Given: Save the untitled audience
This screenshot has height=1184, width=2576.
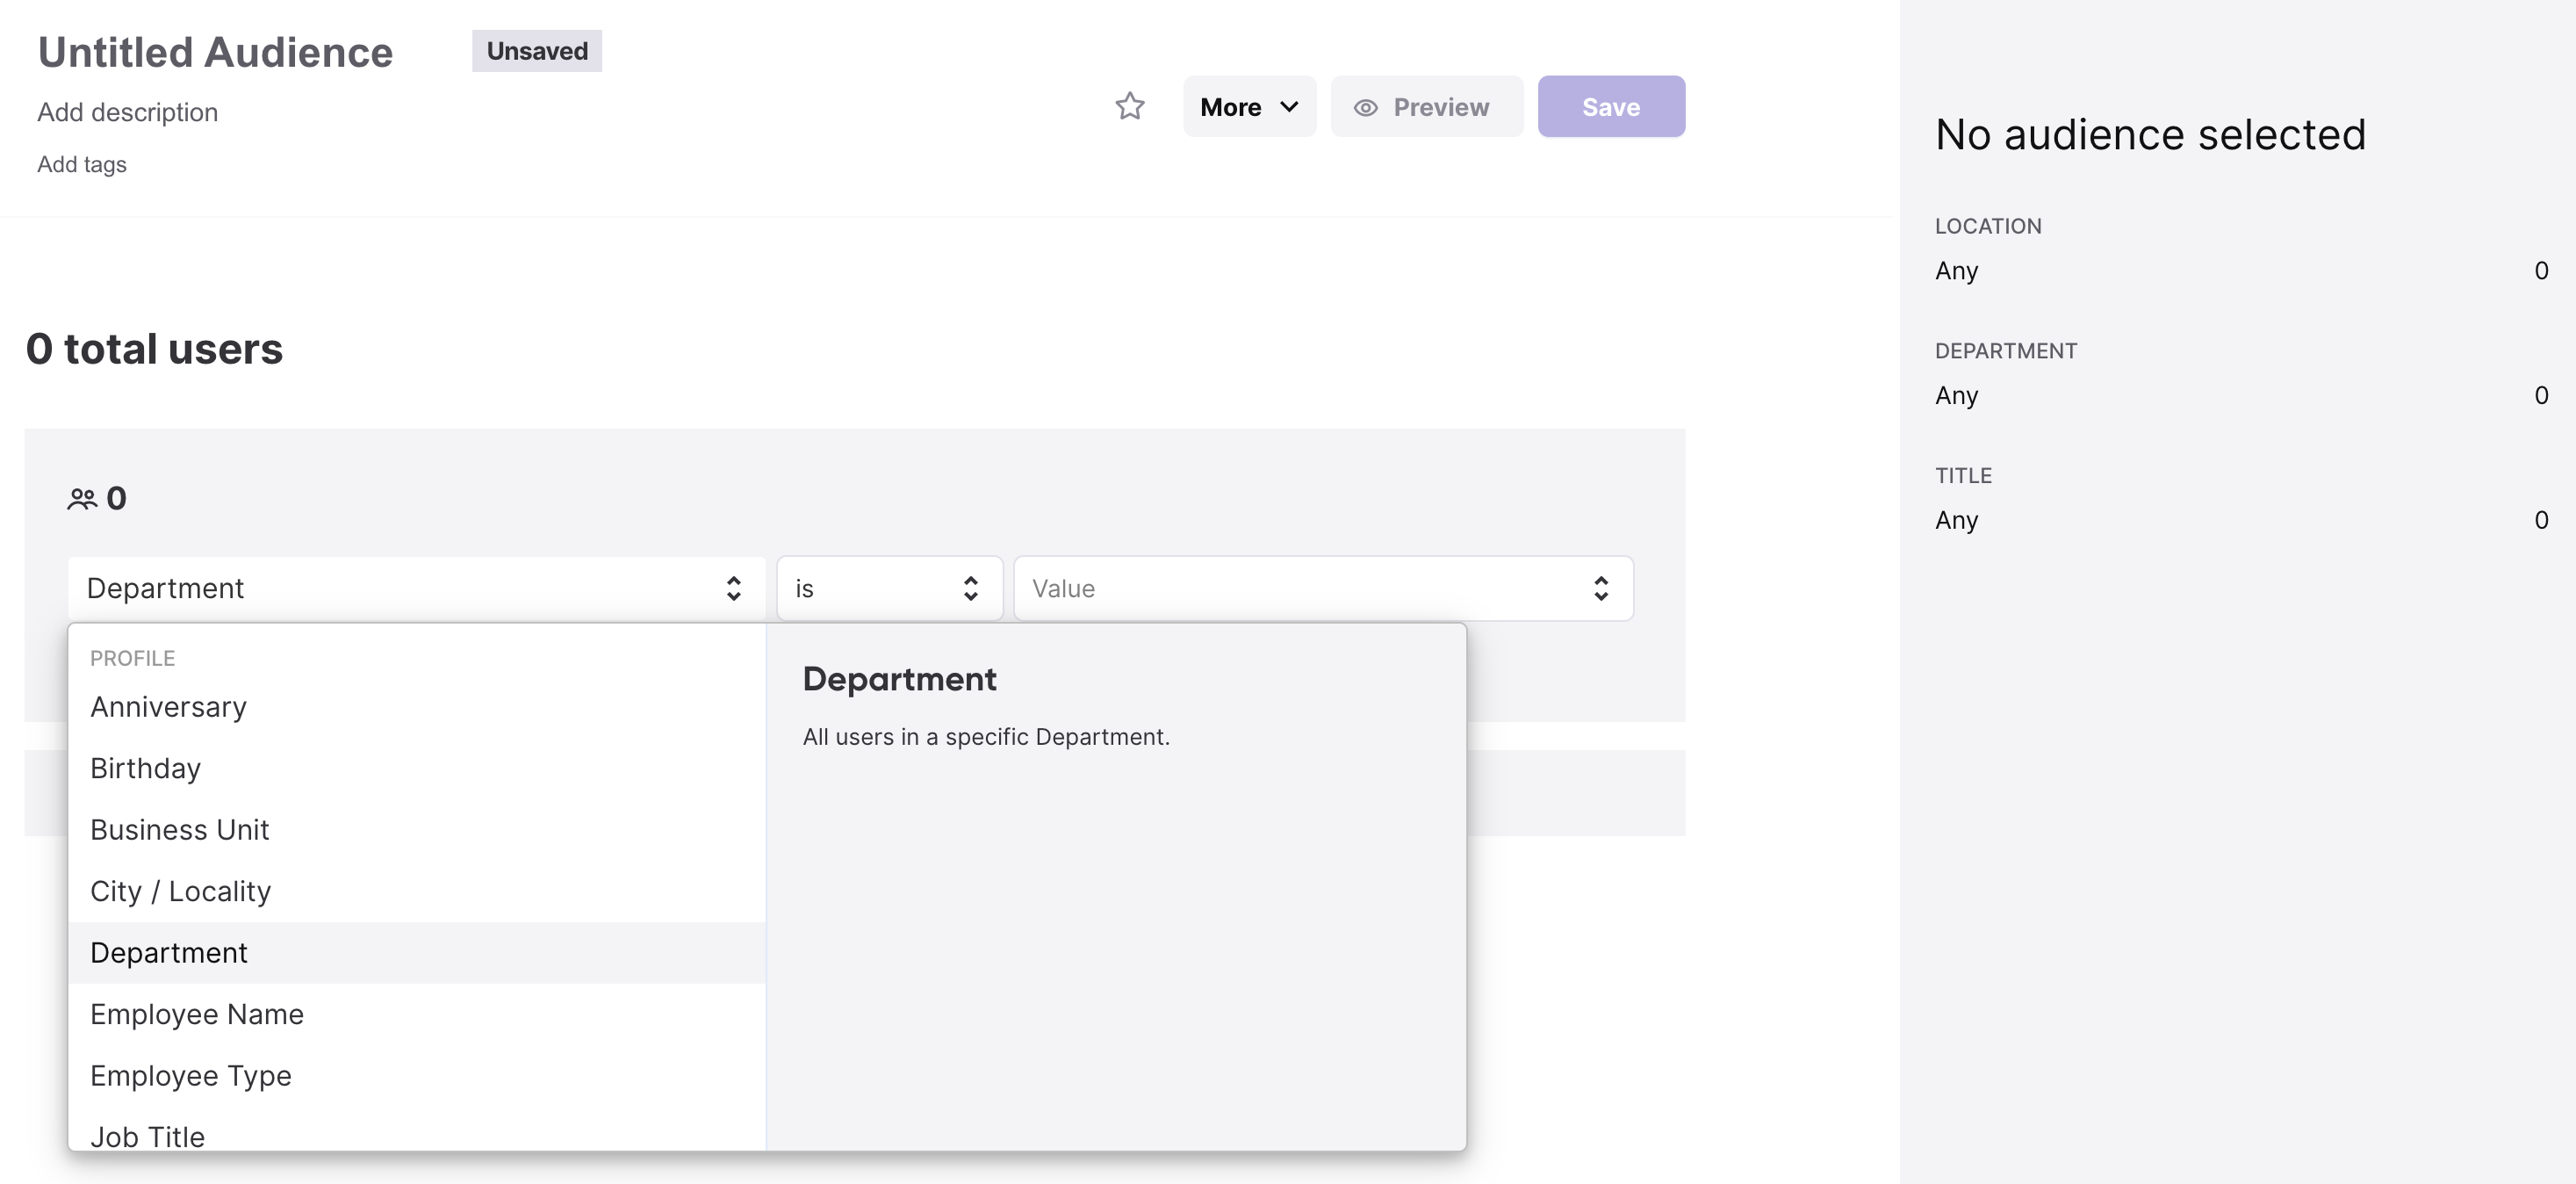Looking at the screenshot, I should click(1610, 106).
